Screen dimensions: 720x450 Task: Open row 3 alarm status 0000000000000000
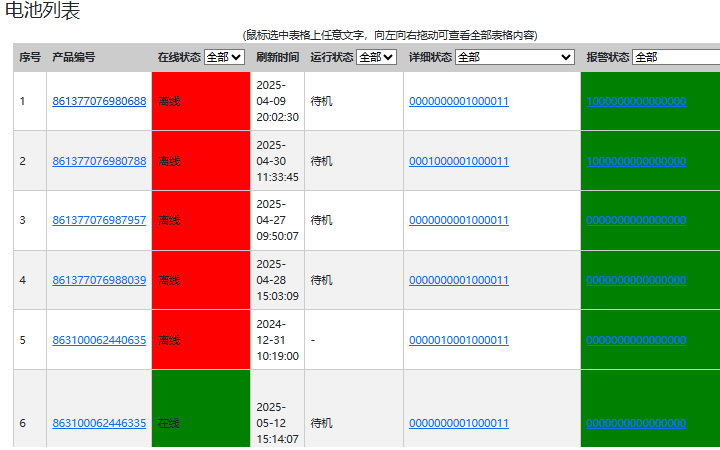pos(636,220)
